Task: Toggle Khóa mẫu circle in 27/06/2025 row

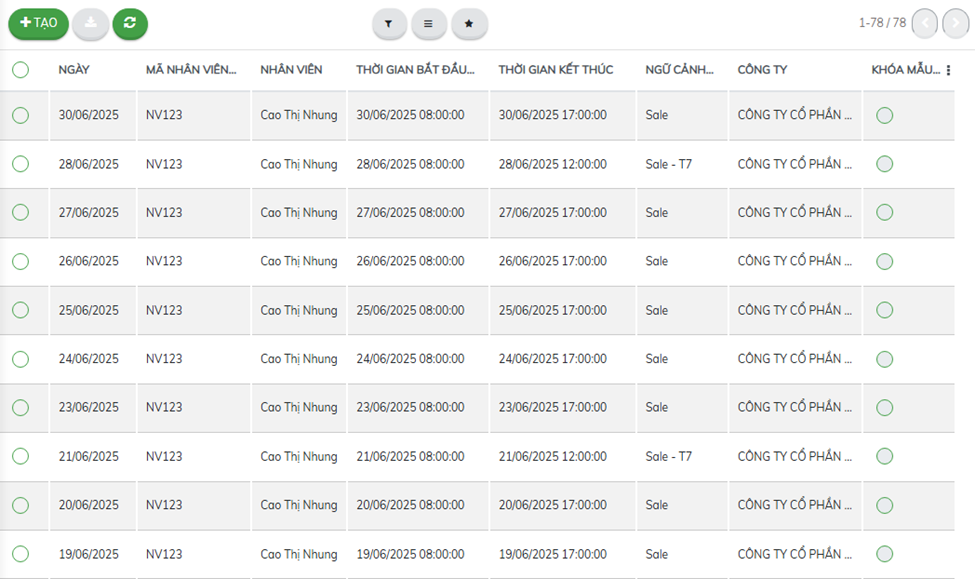Action: 884,212
